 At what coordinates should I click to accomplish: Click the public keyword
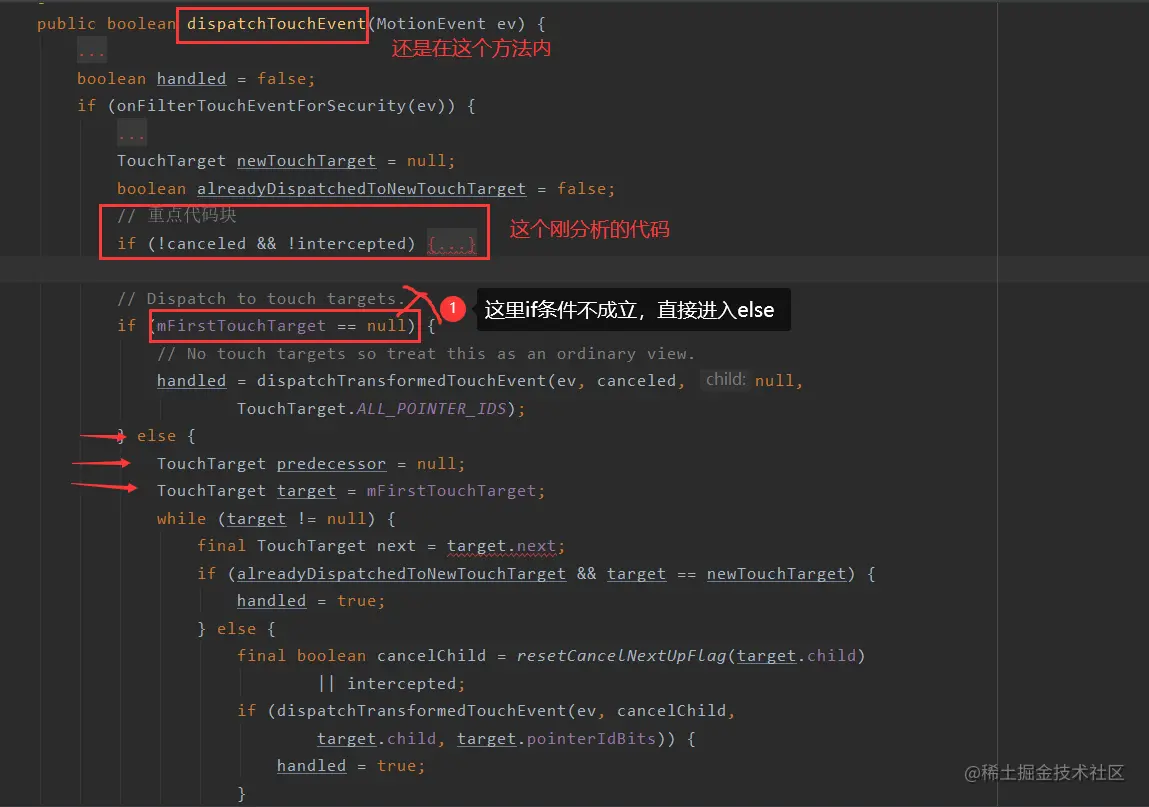tap(66, 23)
